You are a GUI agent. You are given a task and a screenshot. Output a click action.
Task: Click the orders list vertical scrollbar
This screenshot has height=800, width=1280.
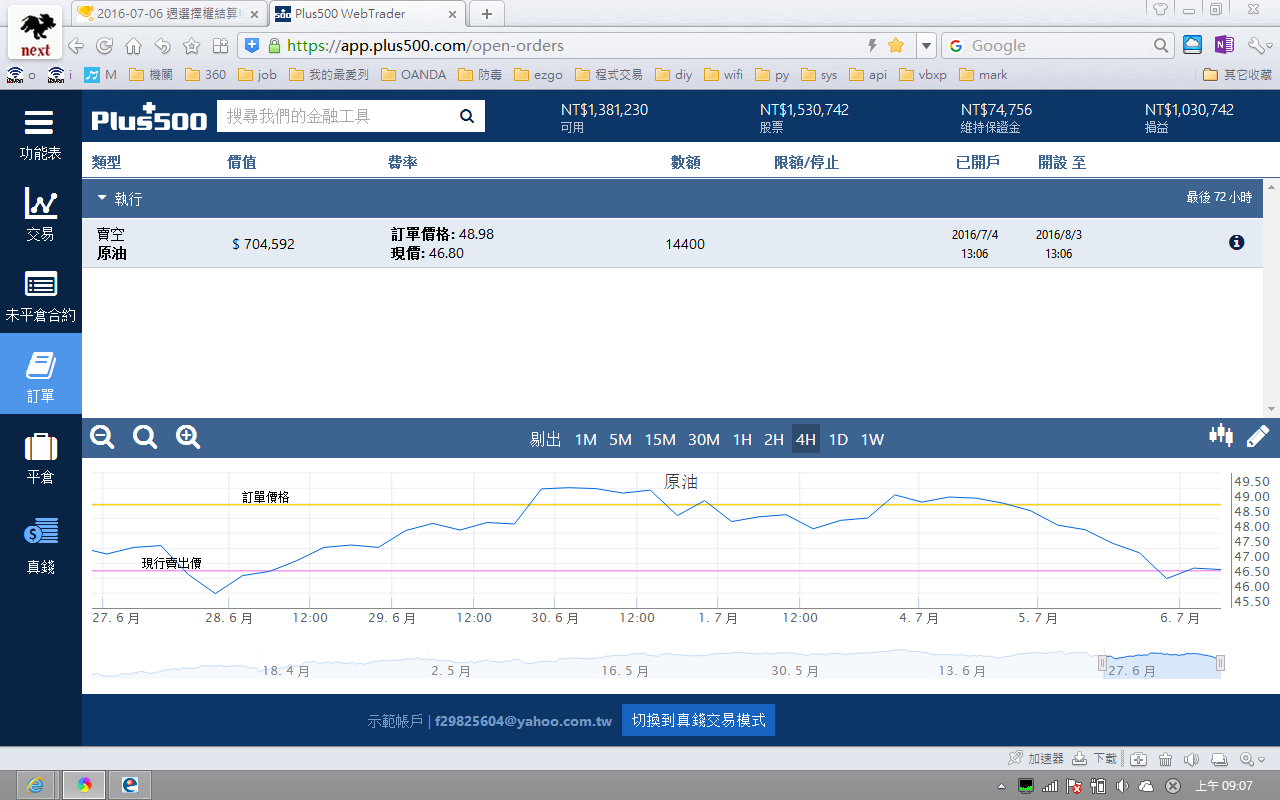pyautogui.click(x=1271, y=298)
